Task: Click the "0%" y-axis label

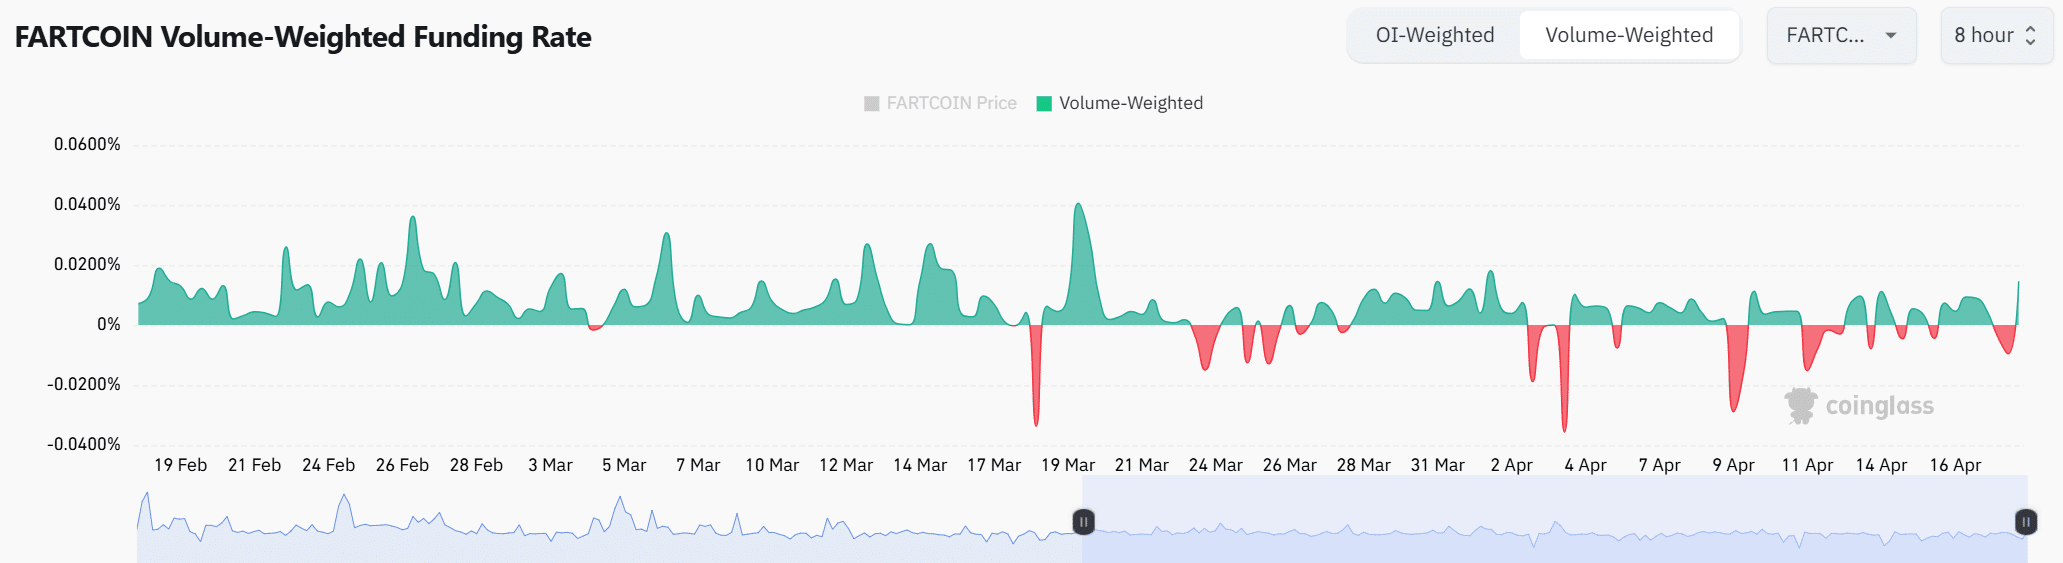Action: (x=108, y=324)
